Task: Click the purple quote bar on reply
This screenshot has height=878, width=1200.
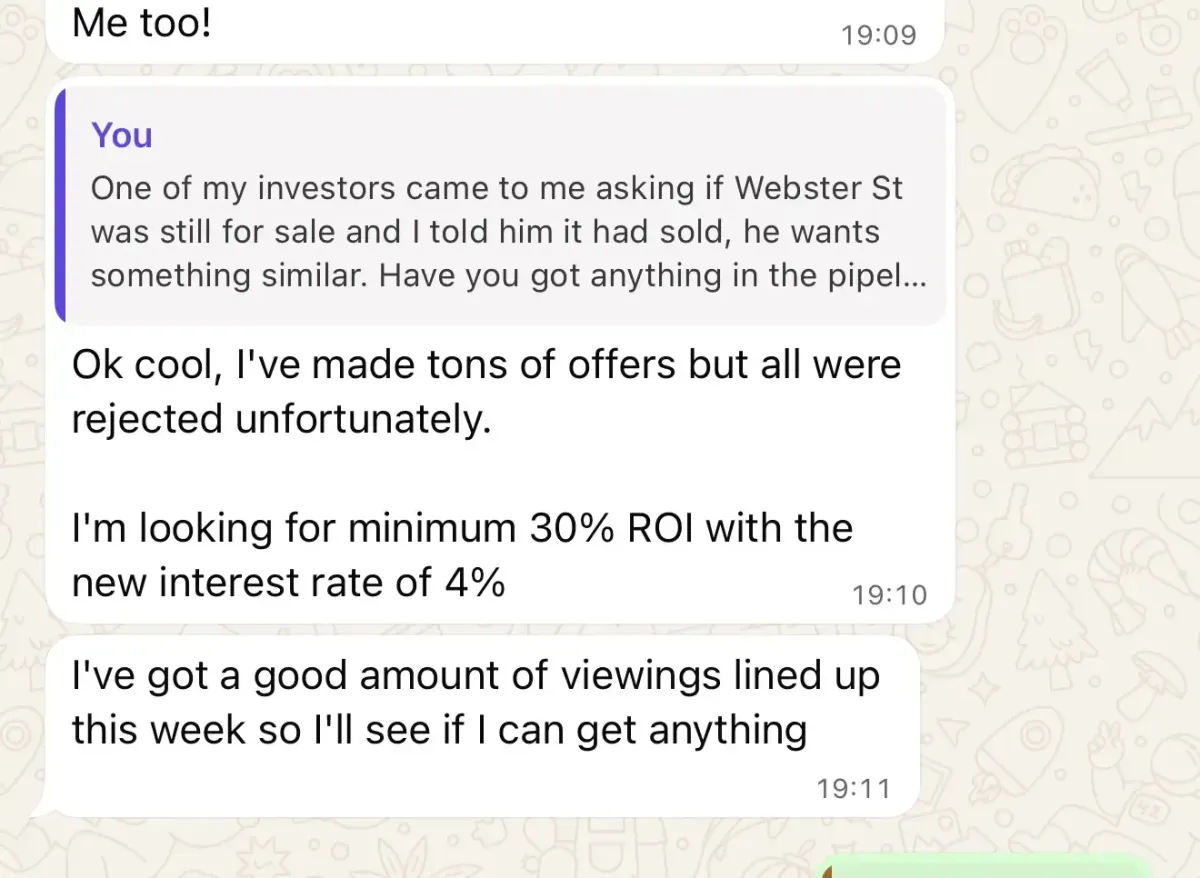Action: click(x=61, y=205)
